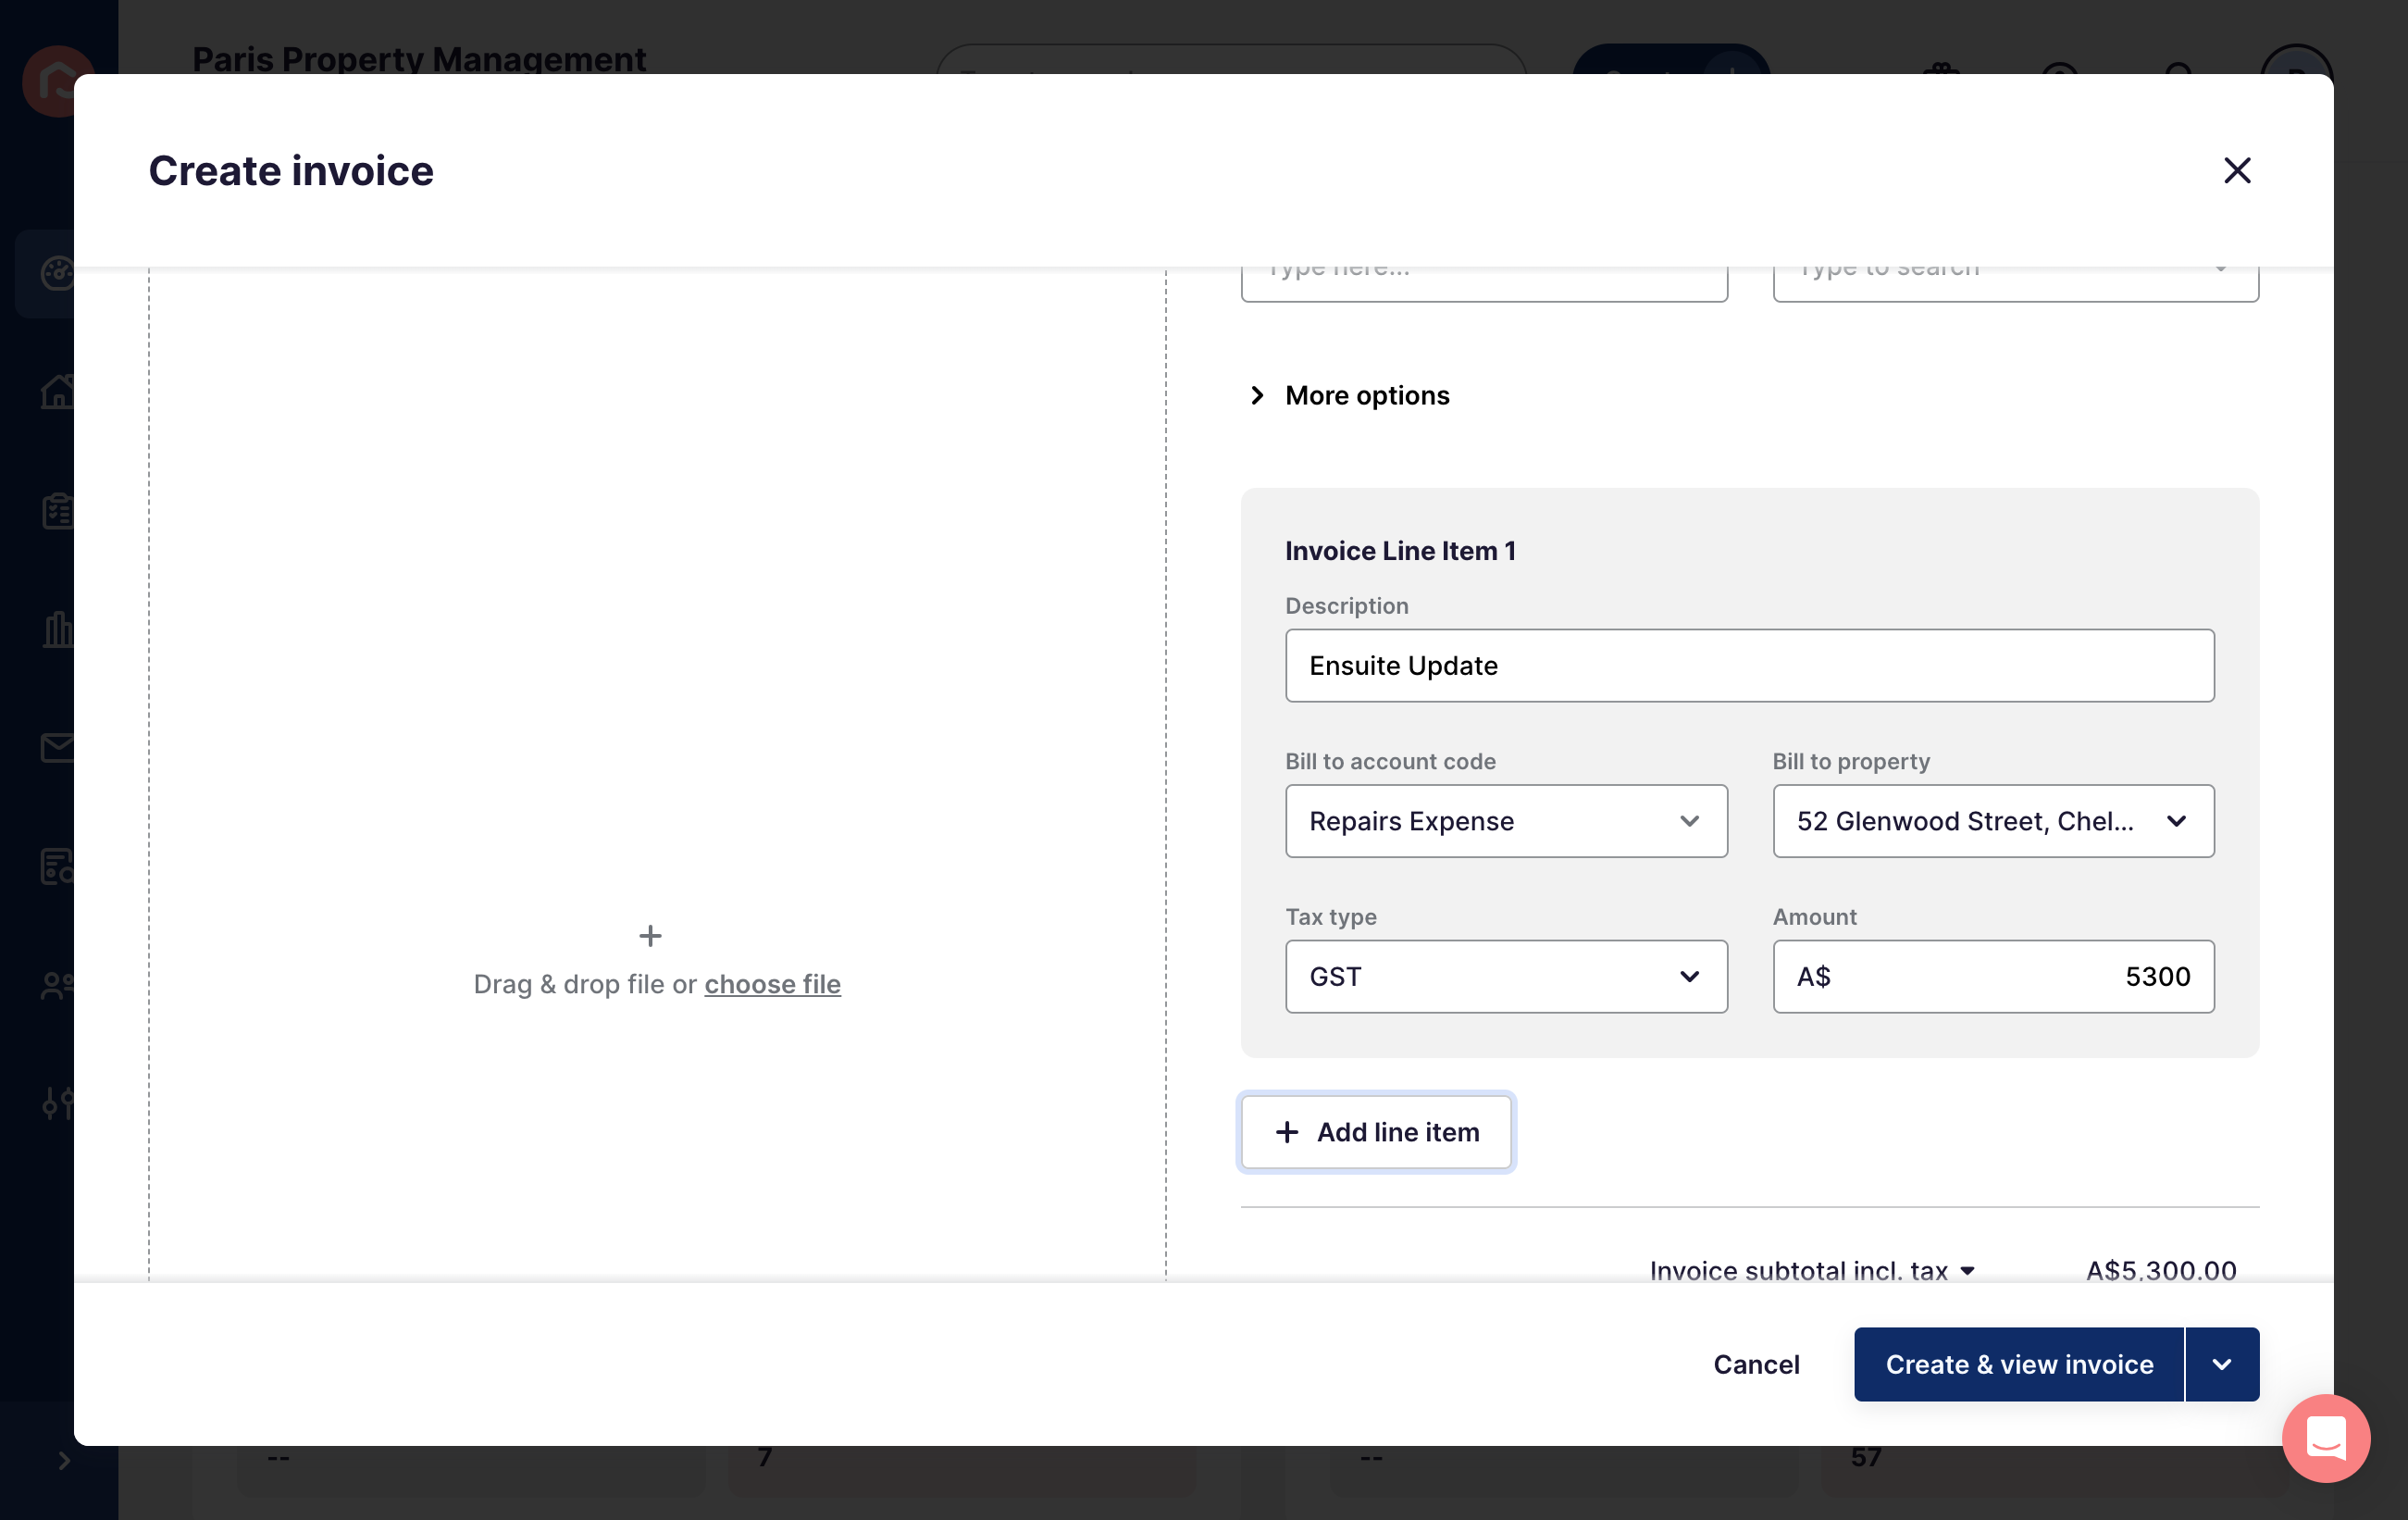The width and height of the screenshot is (2408, 1520).
Task: Click the Amount field showing 5300
Action: [1993, 976]
